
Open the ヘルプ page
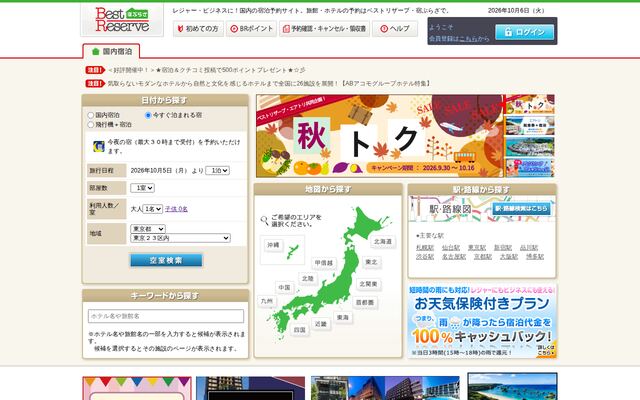click(x=395, y=29)
